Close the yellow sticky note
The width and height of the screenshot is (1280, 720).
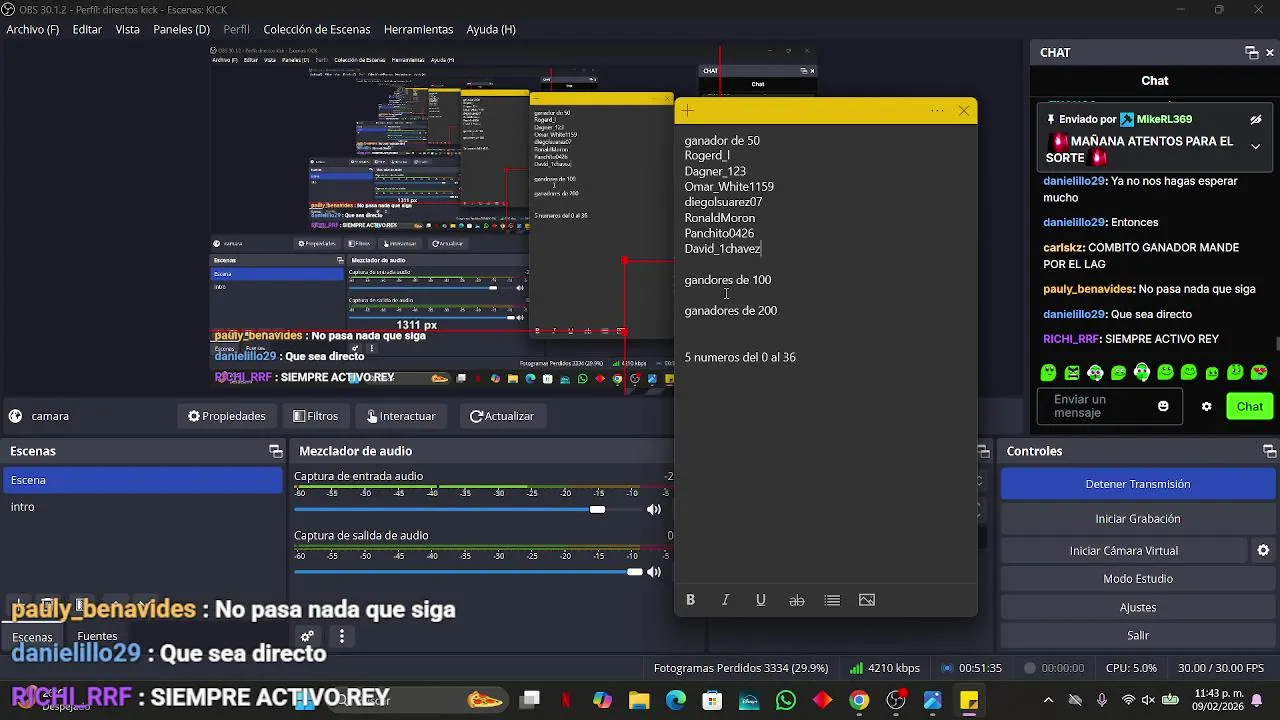tap(964, 111)
